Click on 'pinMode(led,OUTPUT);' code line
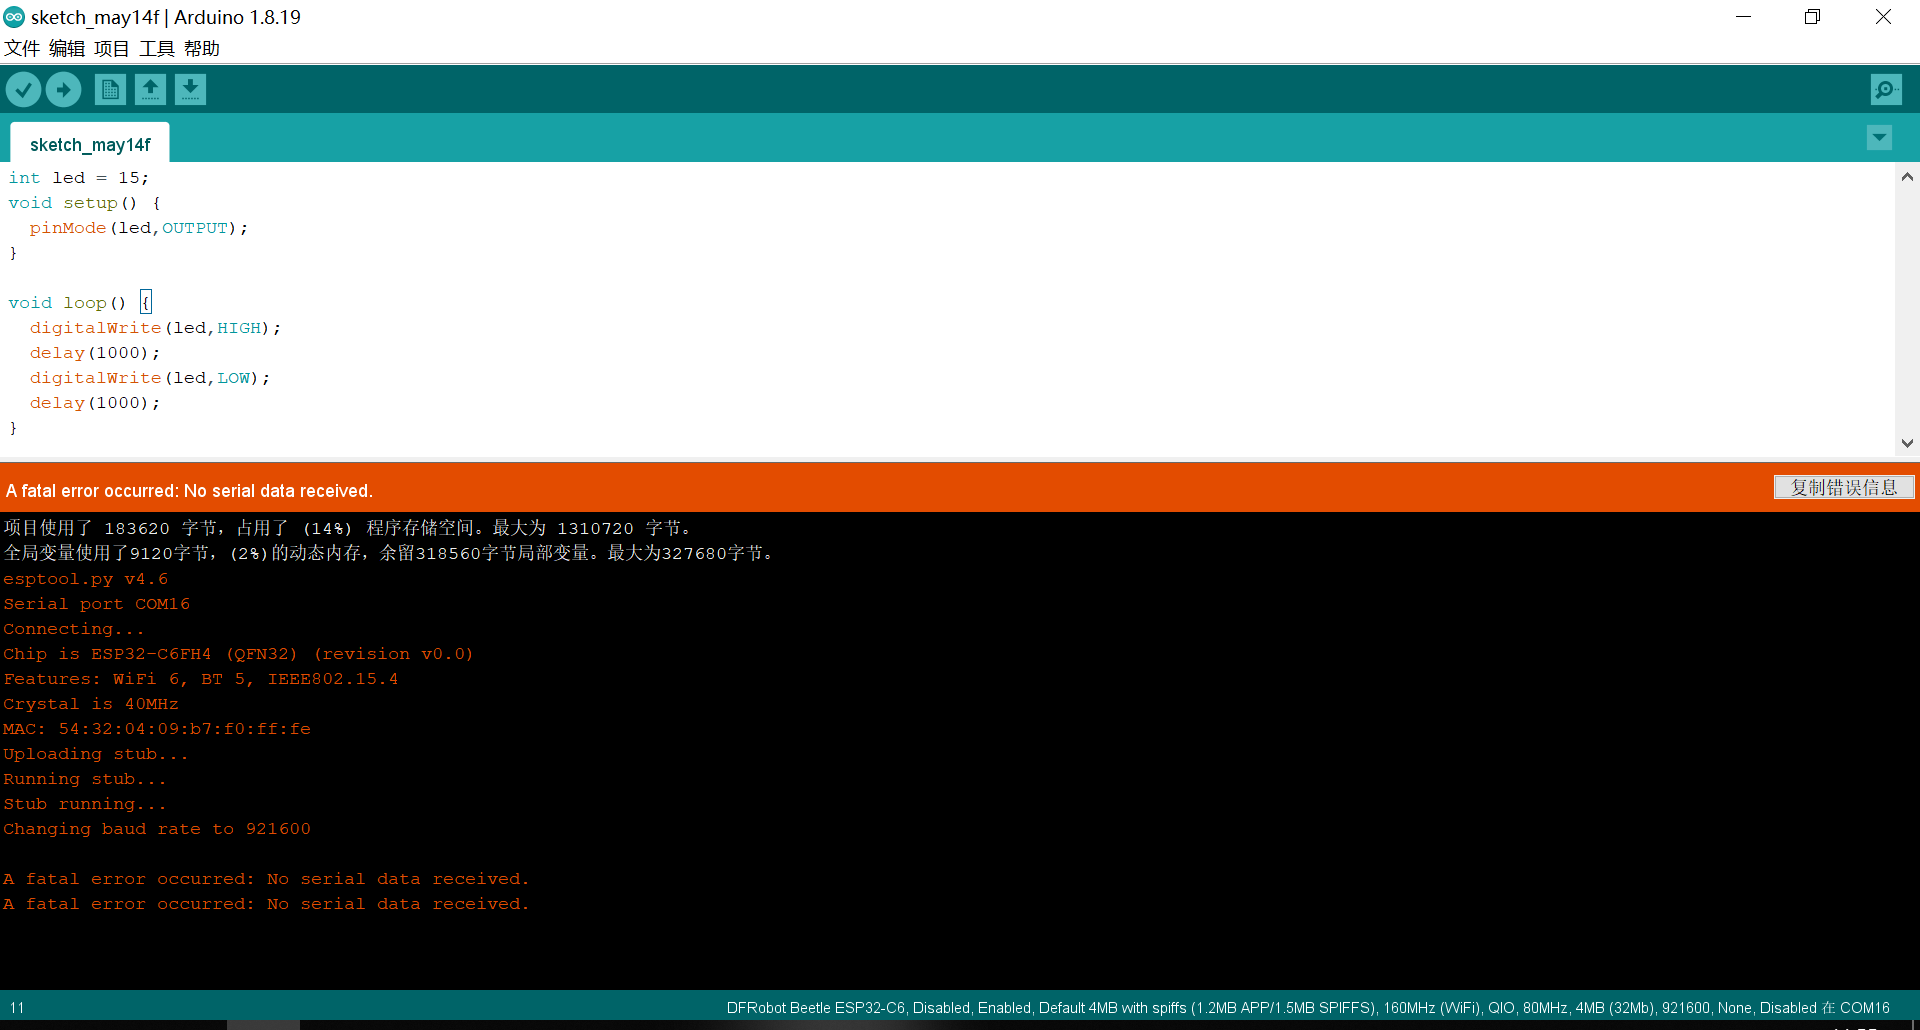Screen dimensions: 1920x1030 (139, 228)
